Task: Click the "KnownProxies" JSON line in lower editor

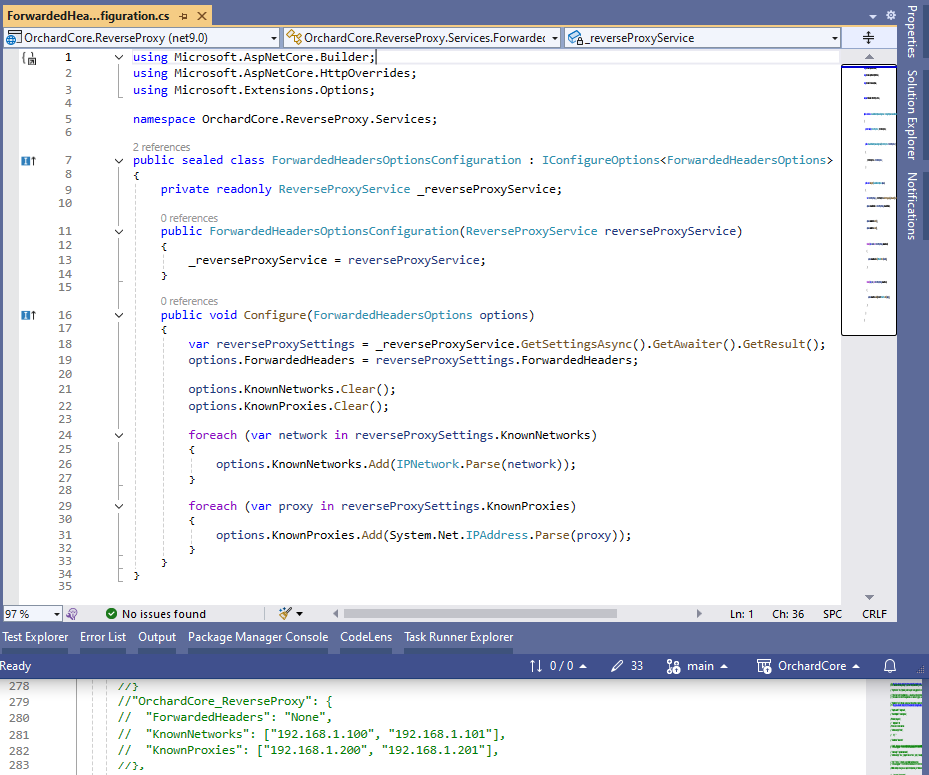Action: click(x=308, y=750)
